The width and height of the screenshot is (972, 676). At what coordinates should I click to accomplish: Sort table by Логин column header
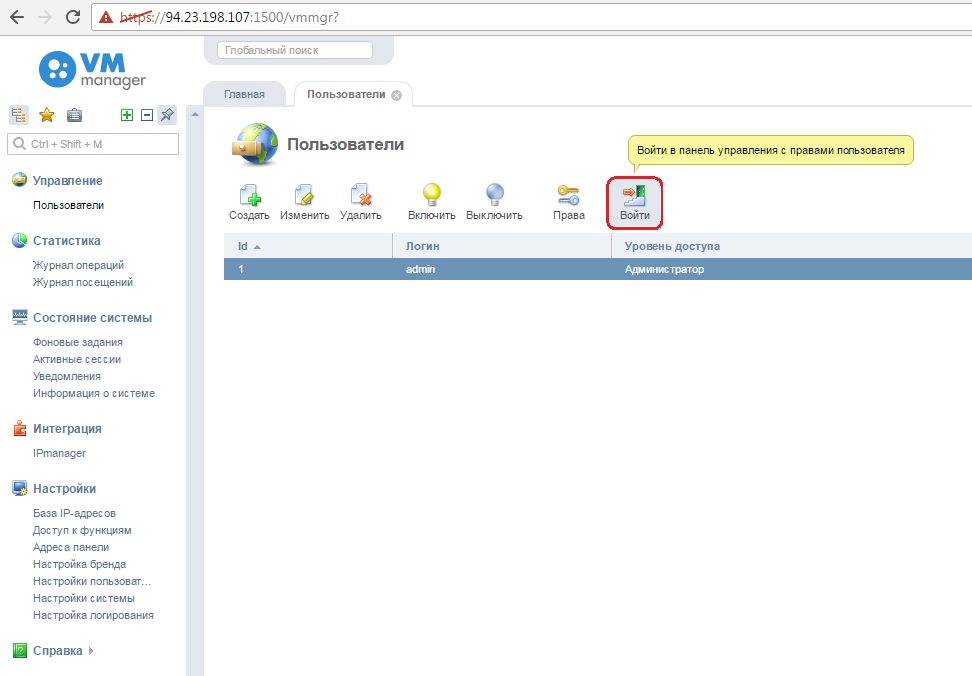point(502,246)
